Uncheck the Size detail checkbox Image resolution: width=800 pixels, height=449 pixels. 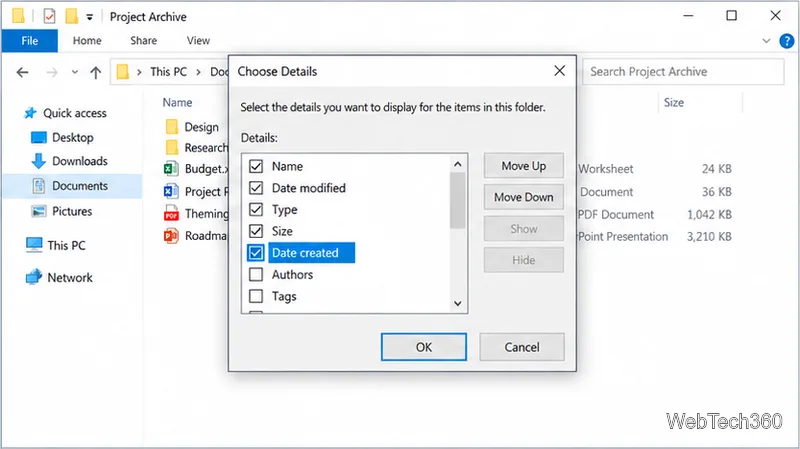coord(256,231)
